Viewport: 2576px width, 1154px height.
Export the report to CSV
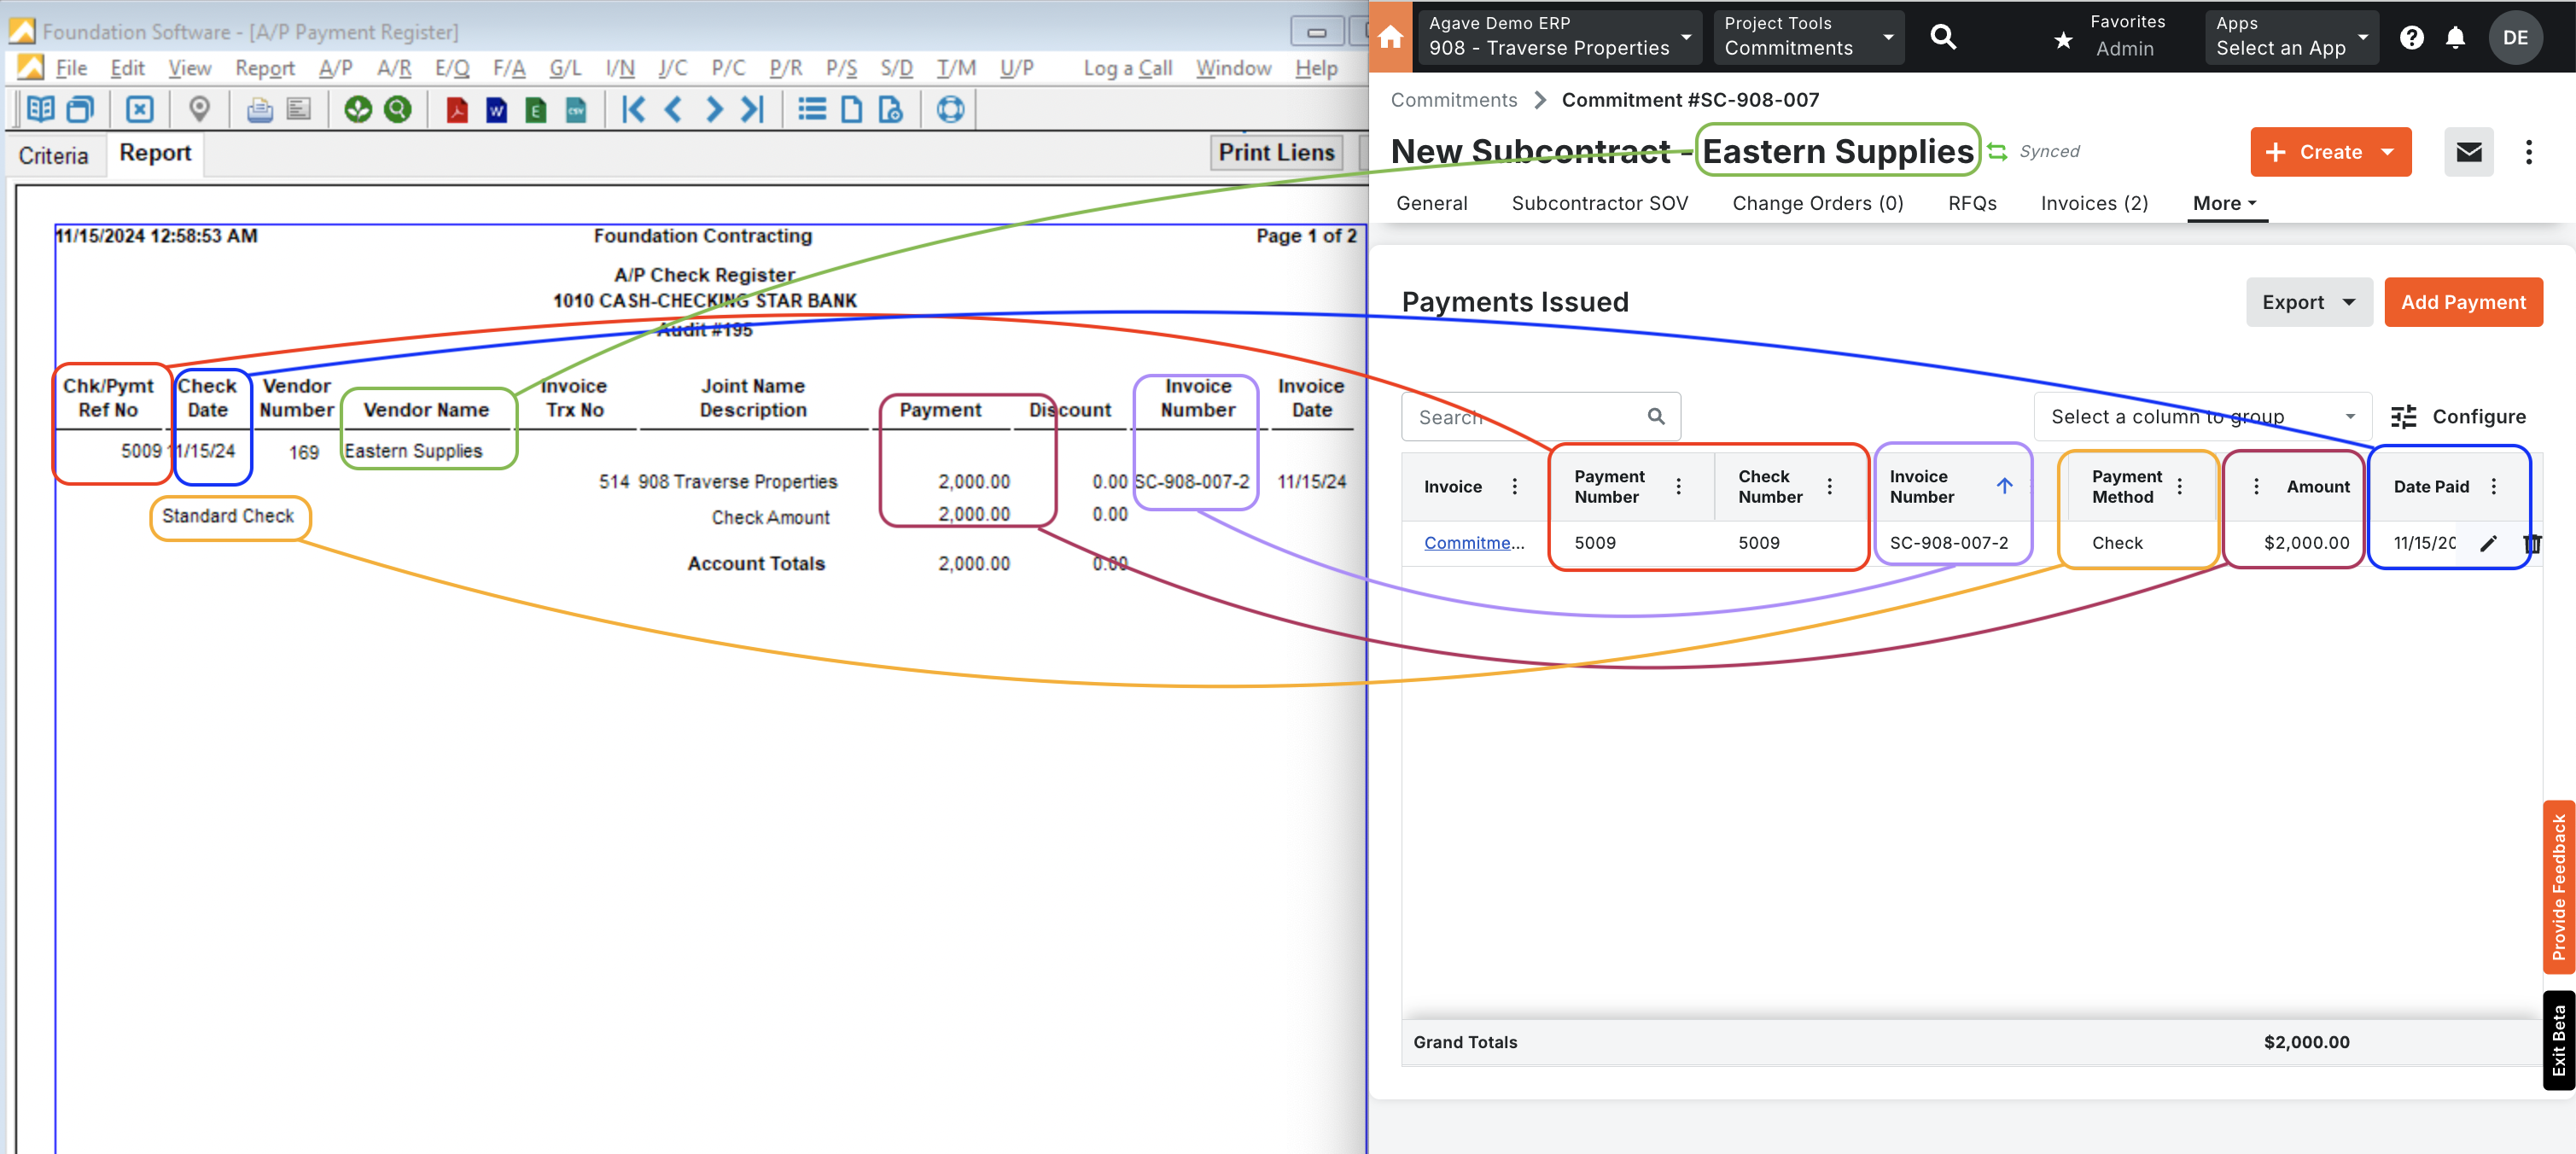[x=576, y=109]
